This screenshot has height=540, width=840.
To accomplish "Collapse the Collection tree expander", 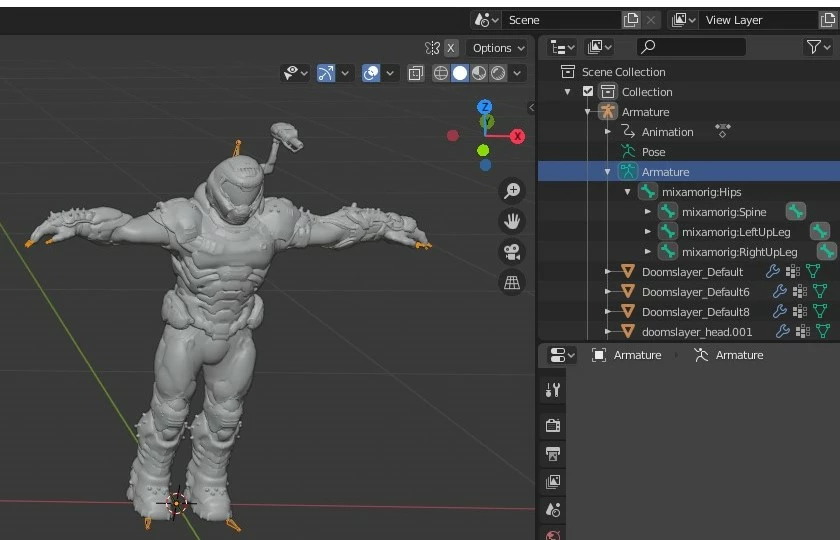I will point(567,92).
